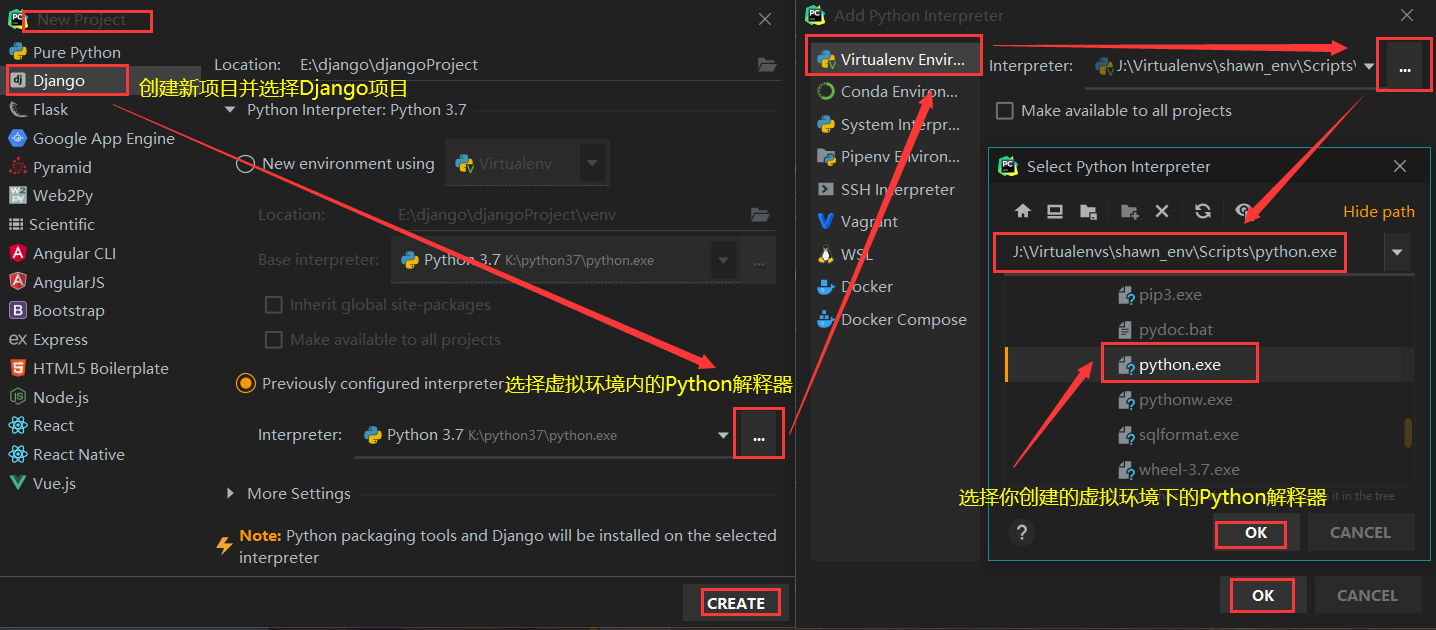The height and width of the screenshot is (630, 1436).
Task: Choose the Flask project type
Action: coord(50,109)
